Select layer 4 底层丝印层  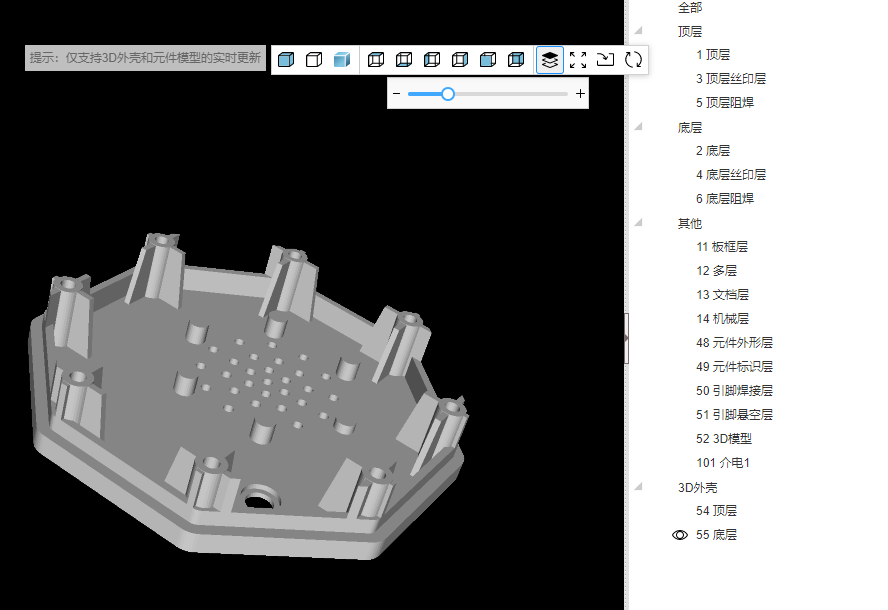click(731, 174)
